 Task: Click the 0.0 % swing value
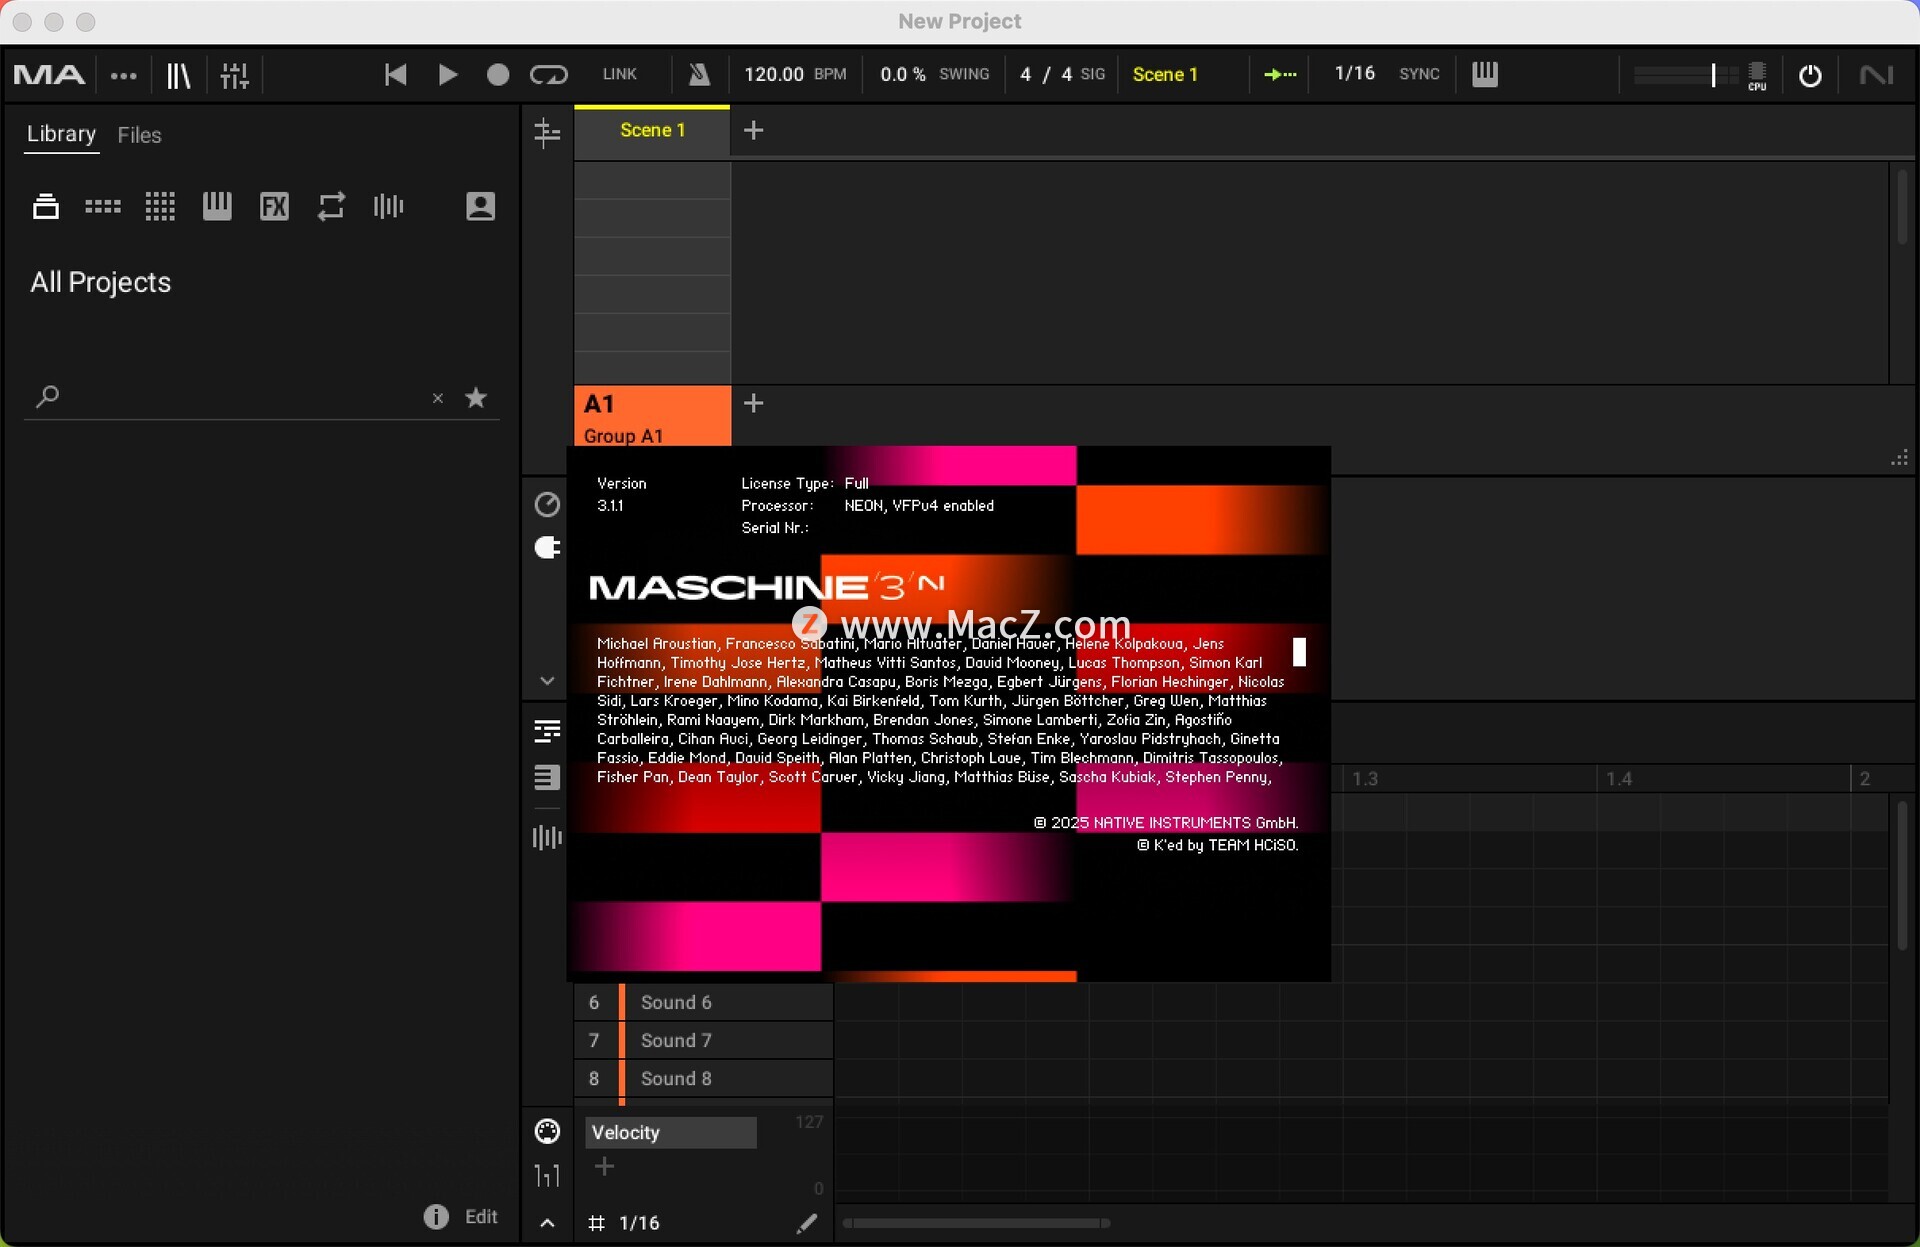point(902,74)
